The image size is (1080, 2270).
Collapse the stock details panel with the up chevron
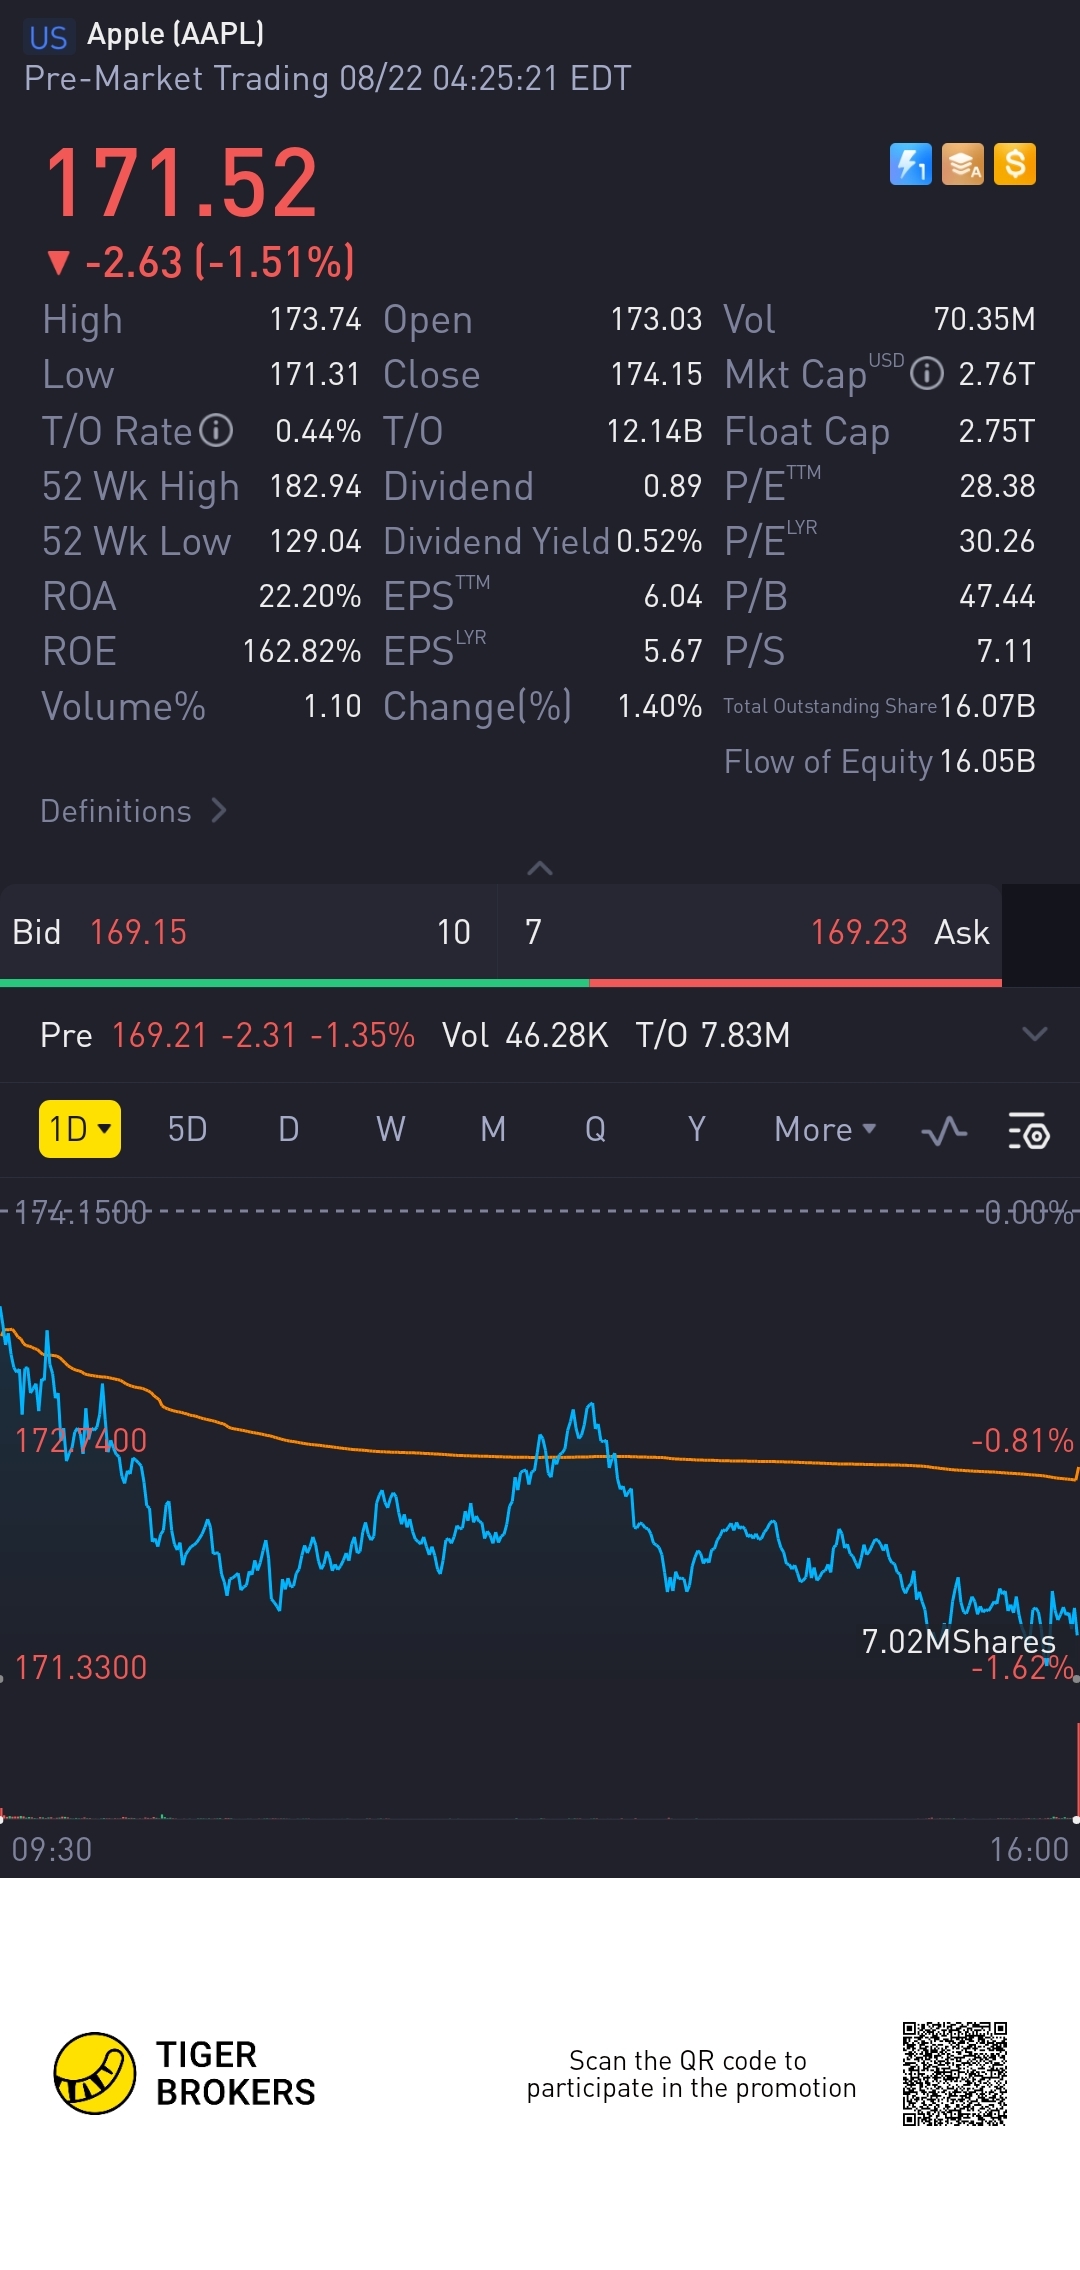click(540, 868)
